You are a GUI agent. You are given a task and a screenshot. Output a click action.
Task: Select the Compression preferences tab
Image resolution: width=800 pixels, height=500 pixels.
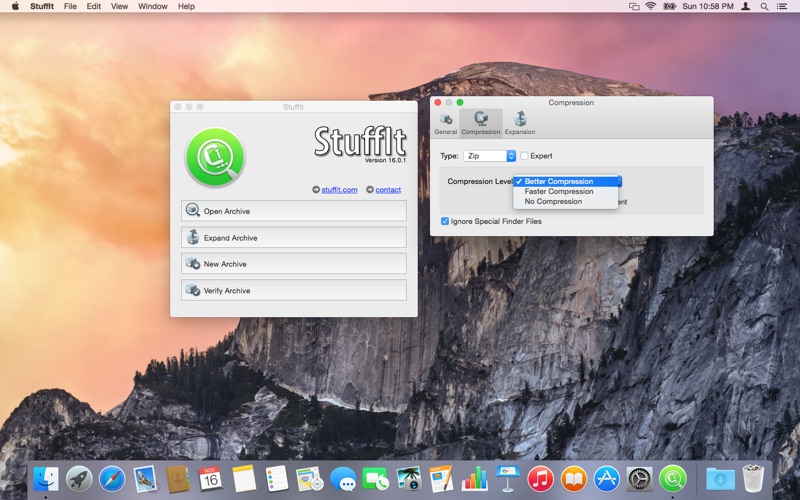click(481, 123)
